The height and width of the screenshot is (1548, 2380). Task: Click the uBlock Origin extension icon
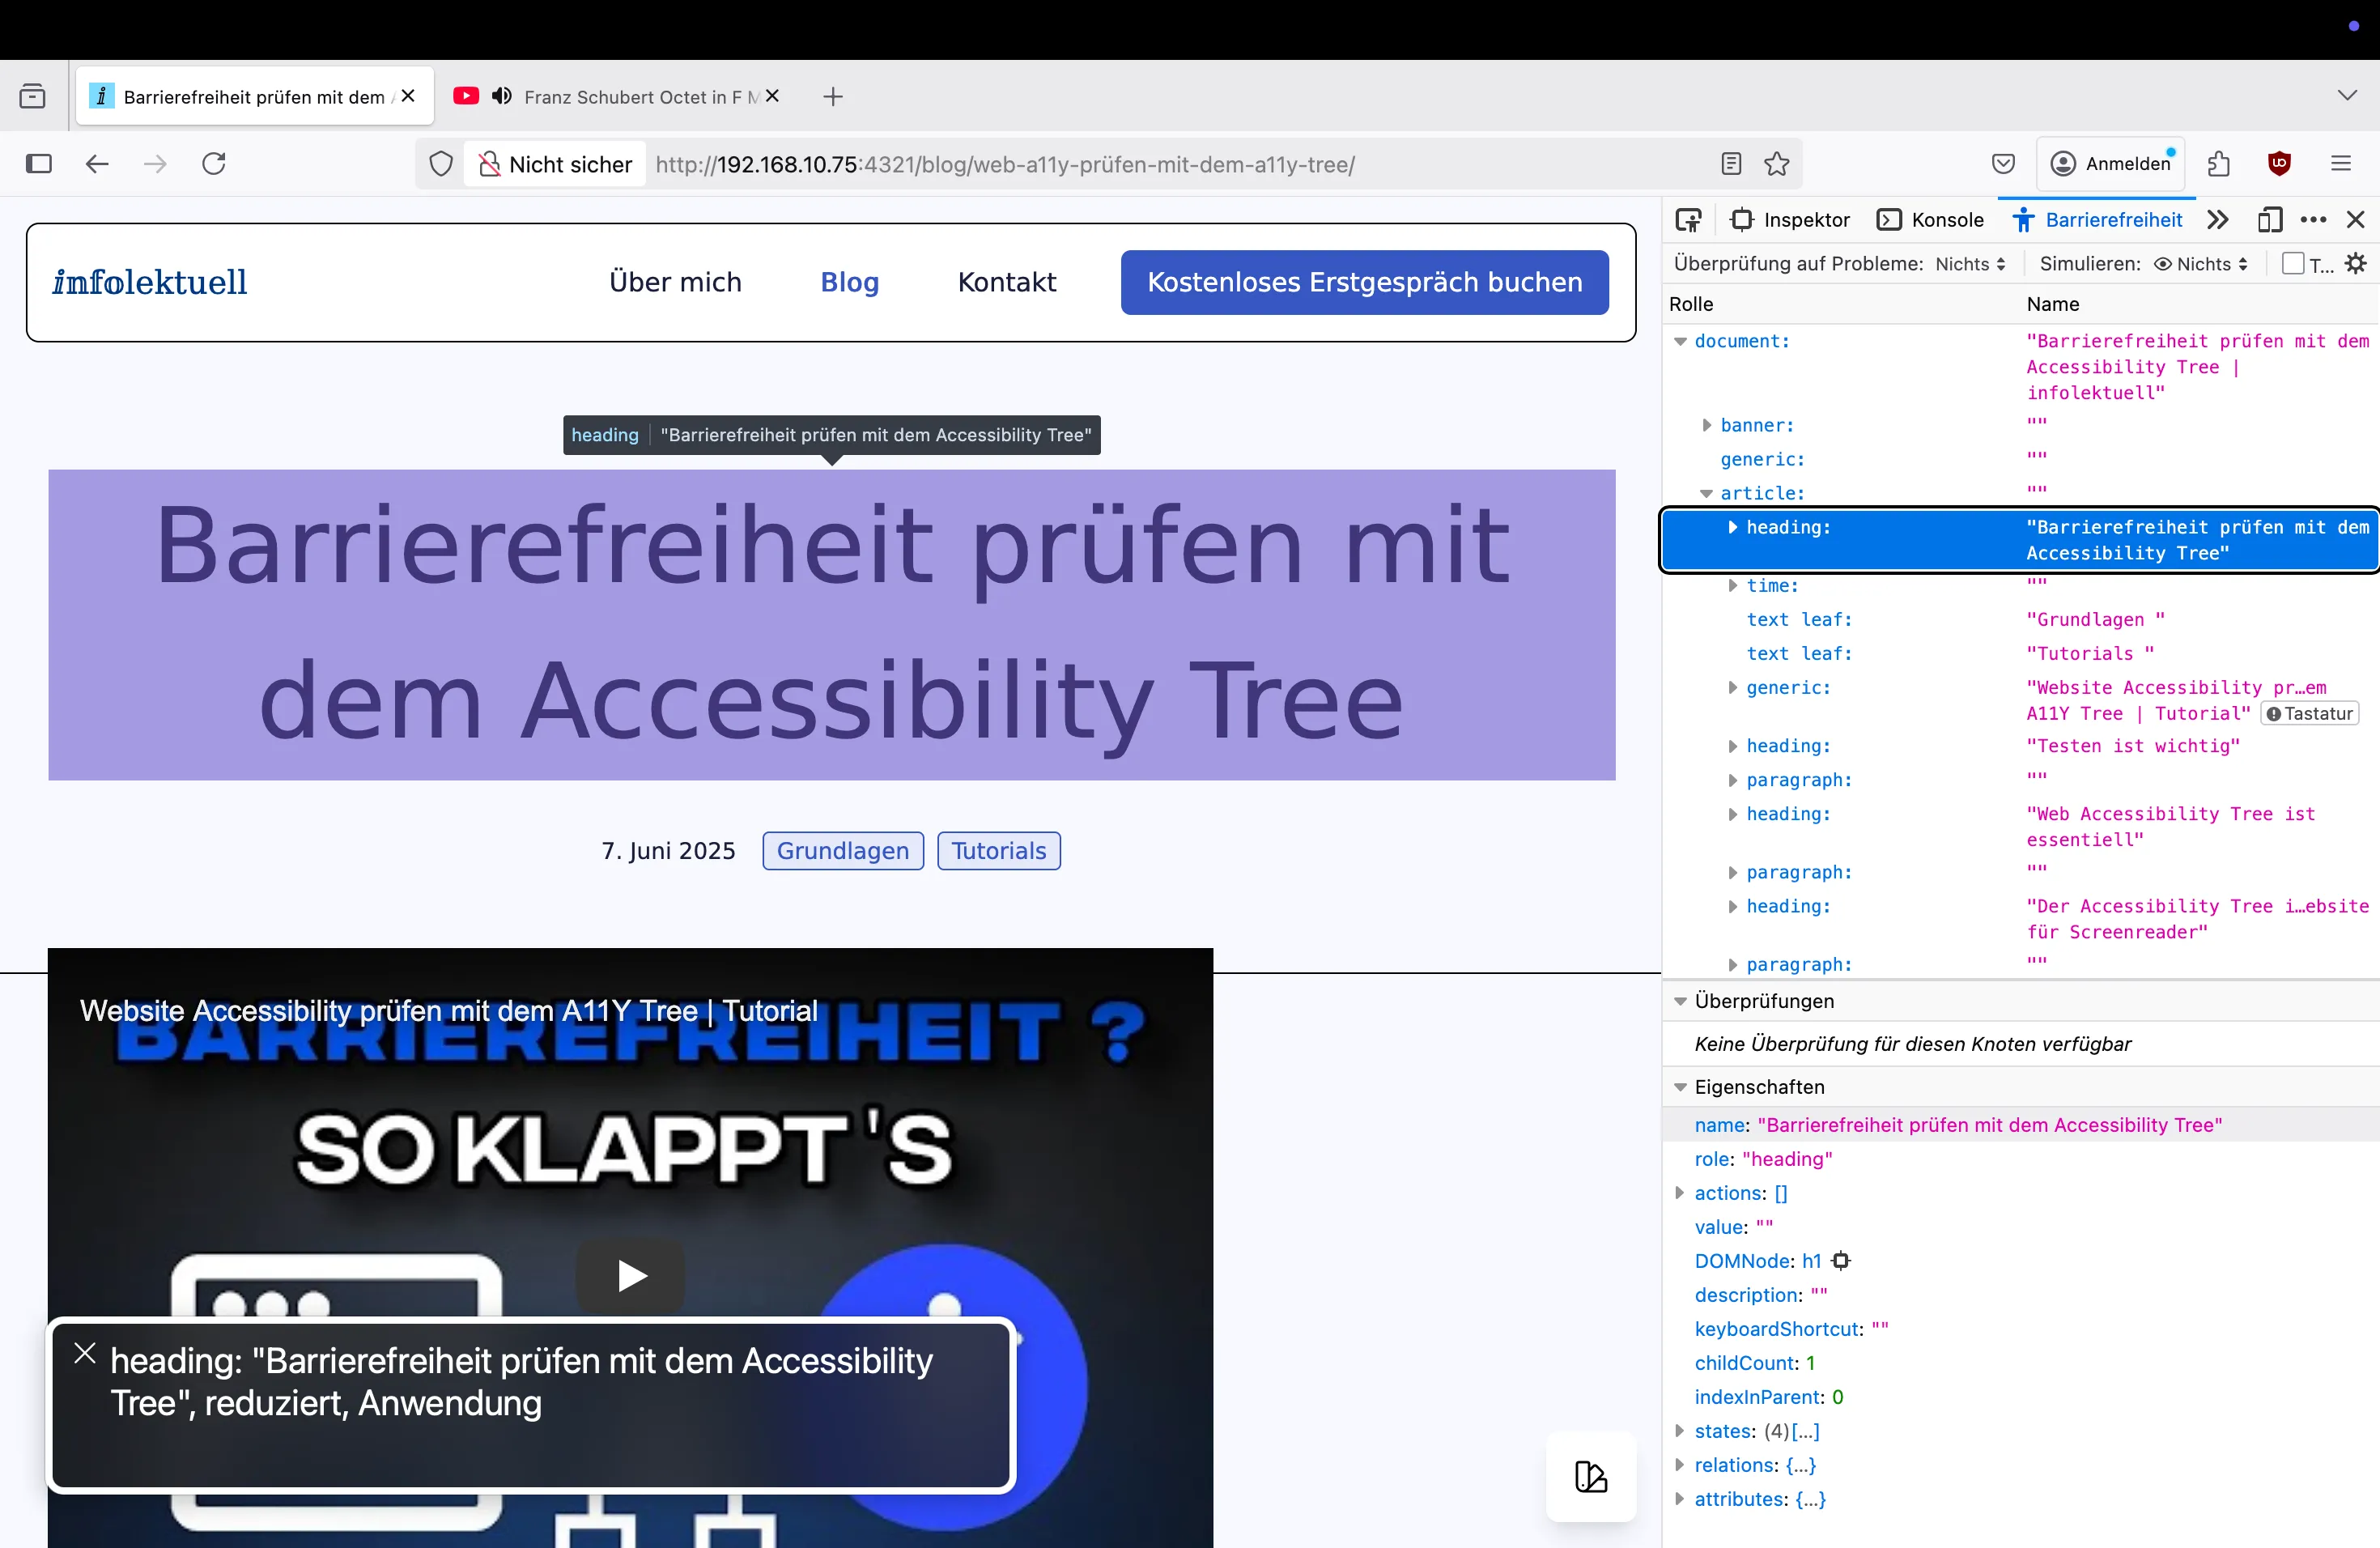pos(2279,163)
